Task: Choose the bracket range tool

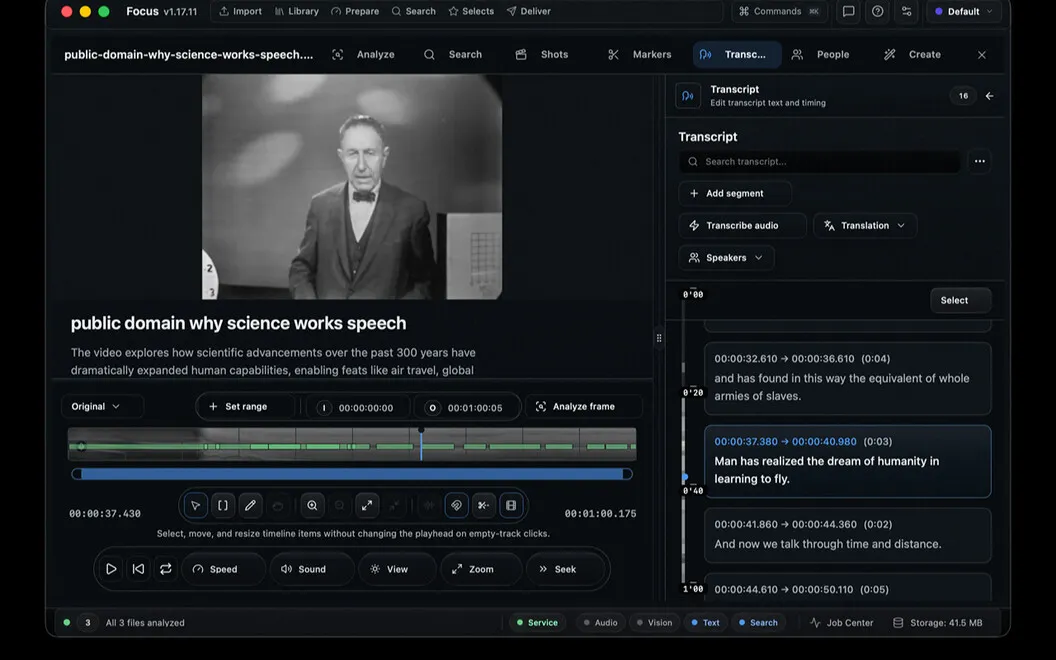Action: (x=223, y=505)
